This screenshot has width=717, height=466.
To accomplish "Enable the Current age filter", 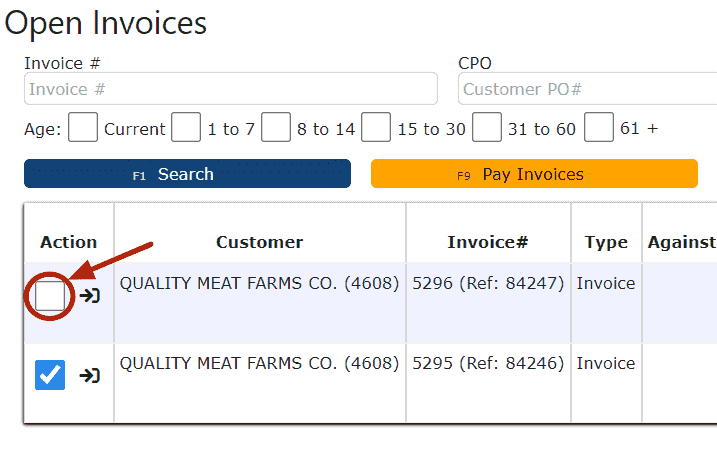I will [x=83, y=128].
